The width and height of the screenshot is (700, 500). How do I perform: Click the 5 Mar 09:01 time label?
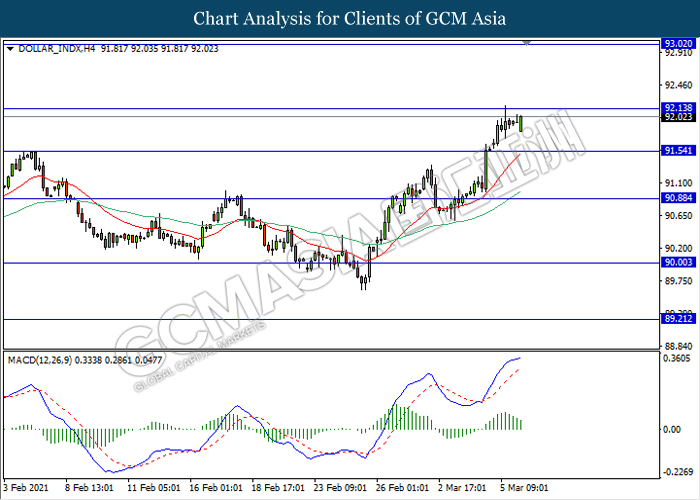524,489
